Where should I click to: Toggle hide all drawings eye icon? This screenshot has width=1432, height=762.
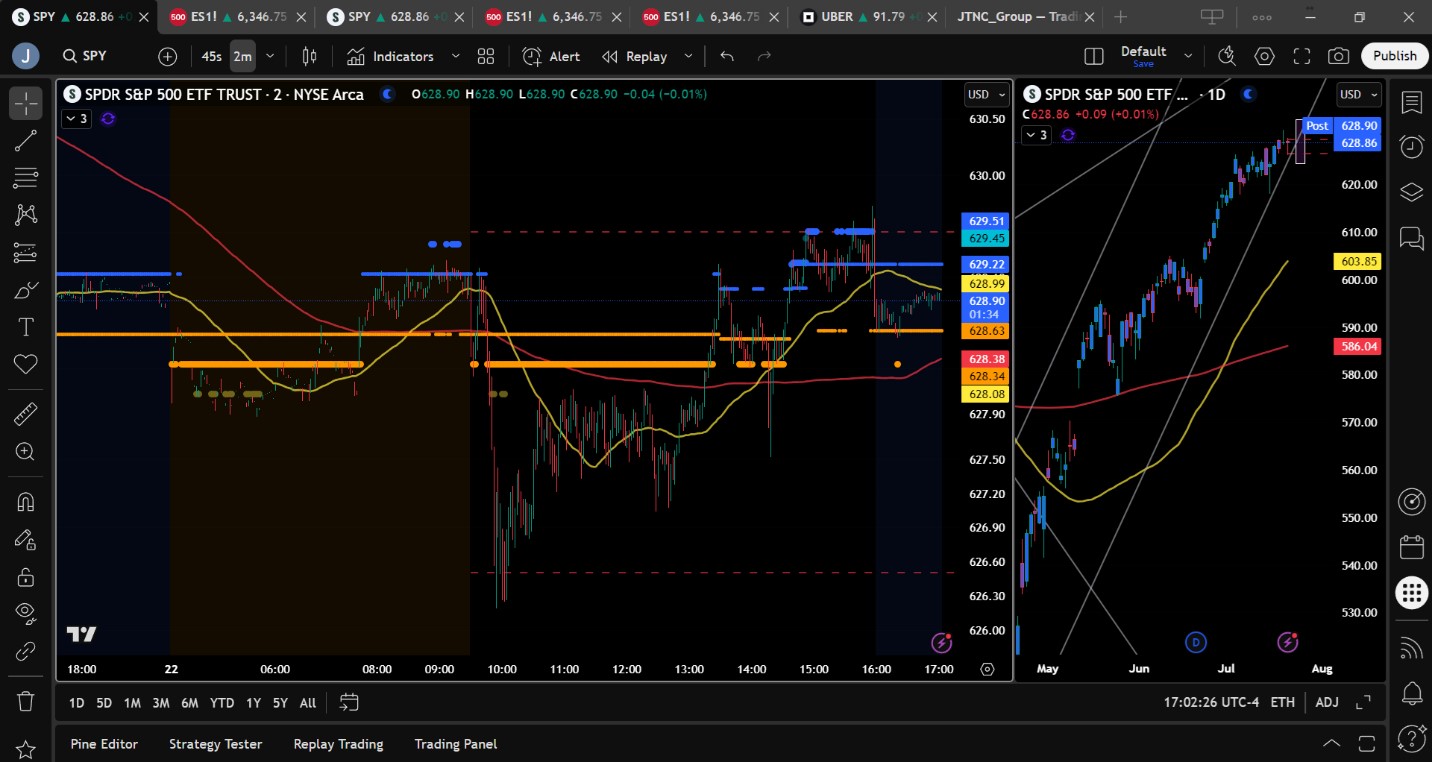click(x=26, y=613)
